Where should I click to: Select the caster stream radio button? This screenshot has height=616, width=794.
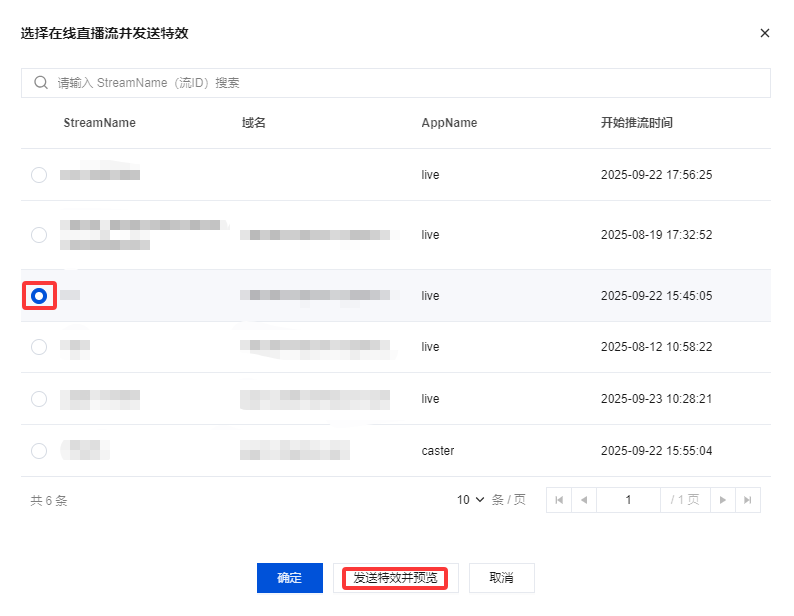[x=39, y=451]
